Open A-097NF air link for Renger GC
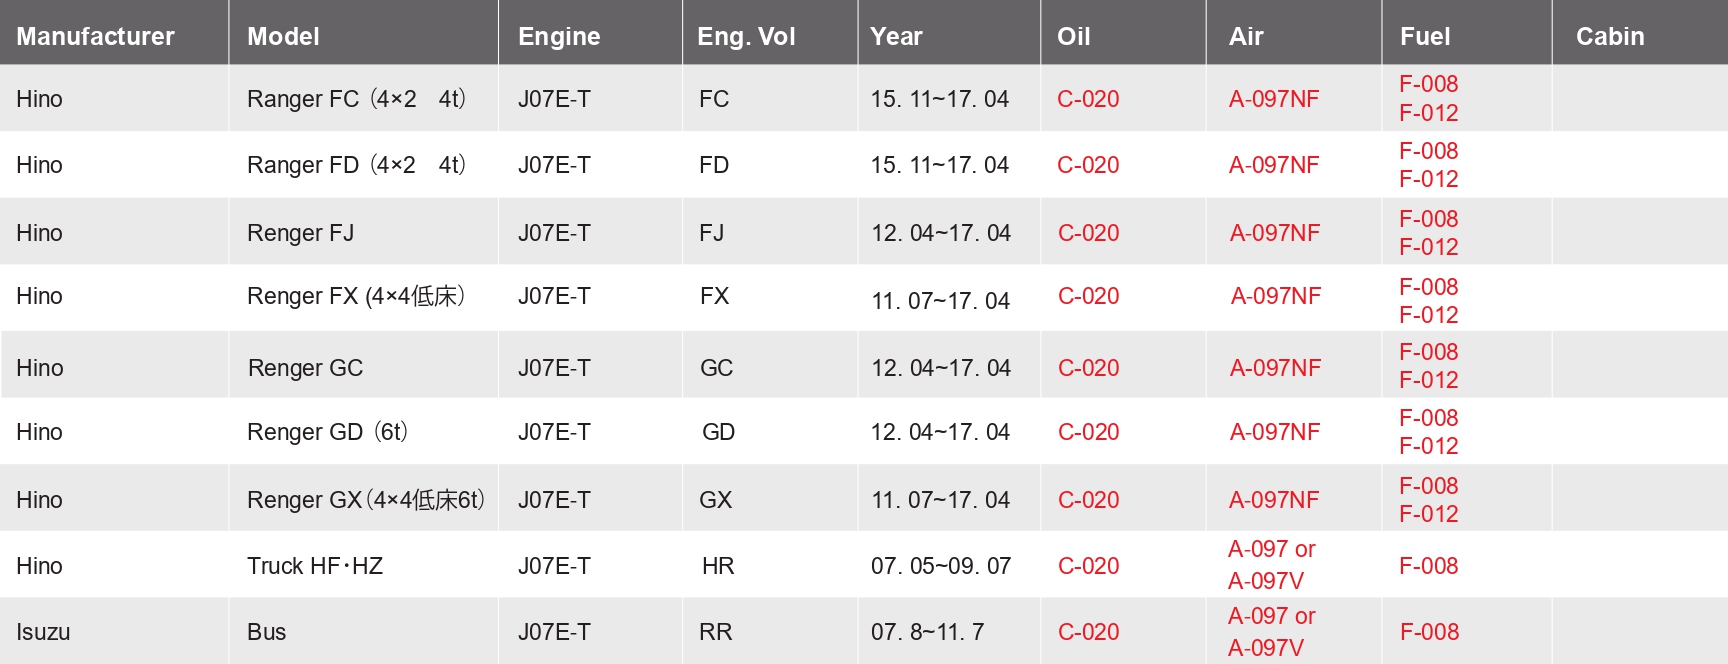 click(x=1275, y=368)
